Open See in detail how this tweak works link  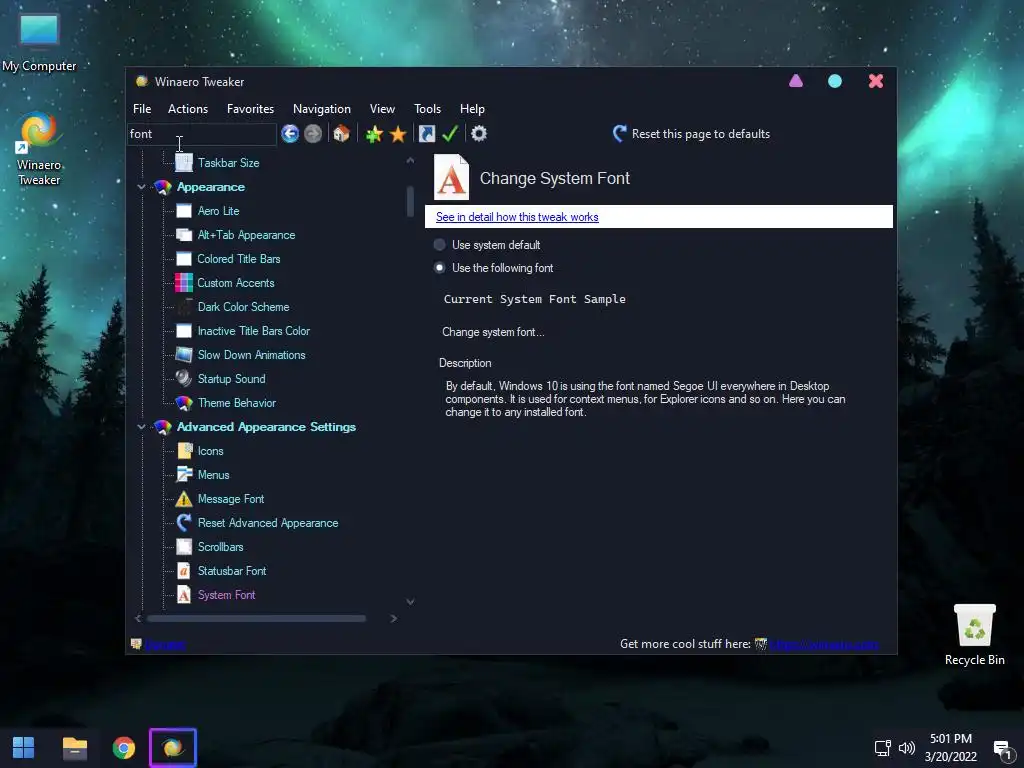point(517,217)
